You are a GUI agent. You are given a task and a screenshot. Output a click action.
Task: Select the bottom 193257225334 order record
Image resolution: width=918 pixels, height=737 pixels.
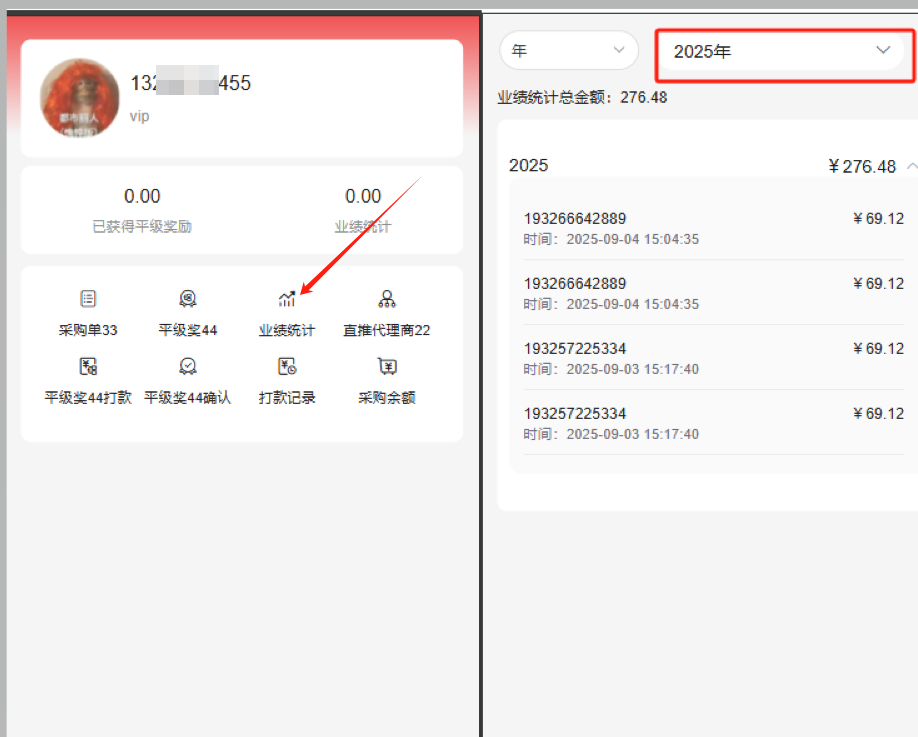[x=713, y=423]
